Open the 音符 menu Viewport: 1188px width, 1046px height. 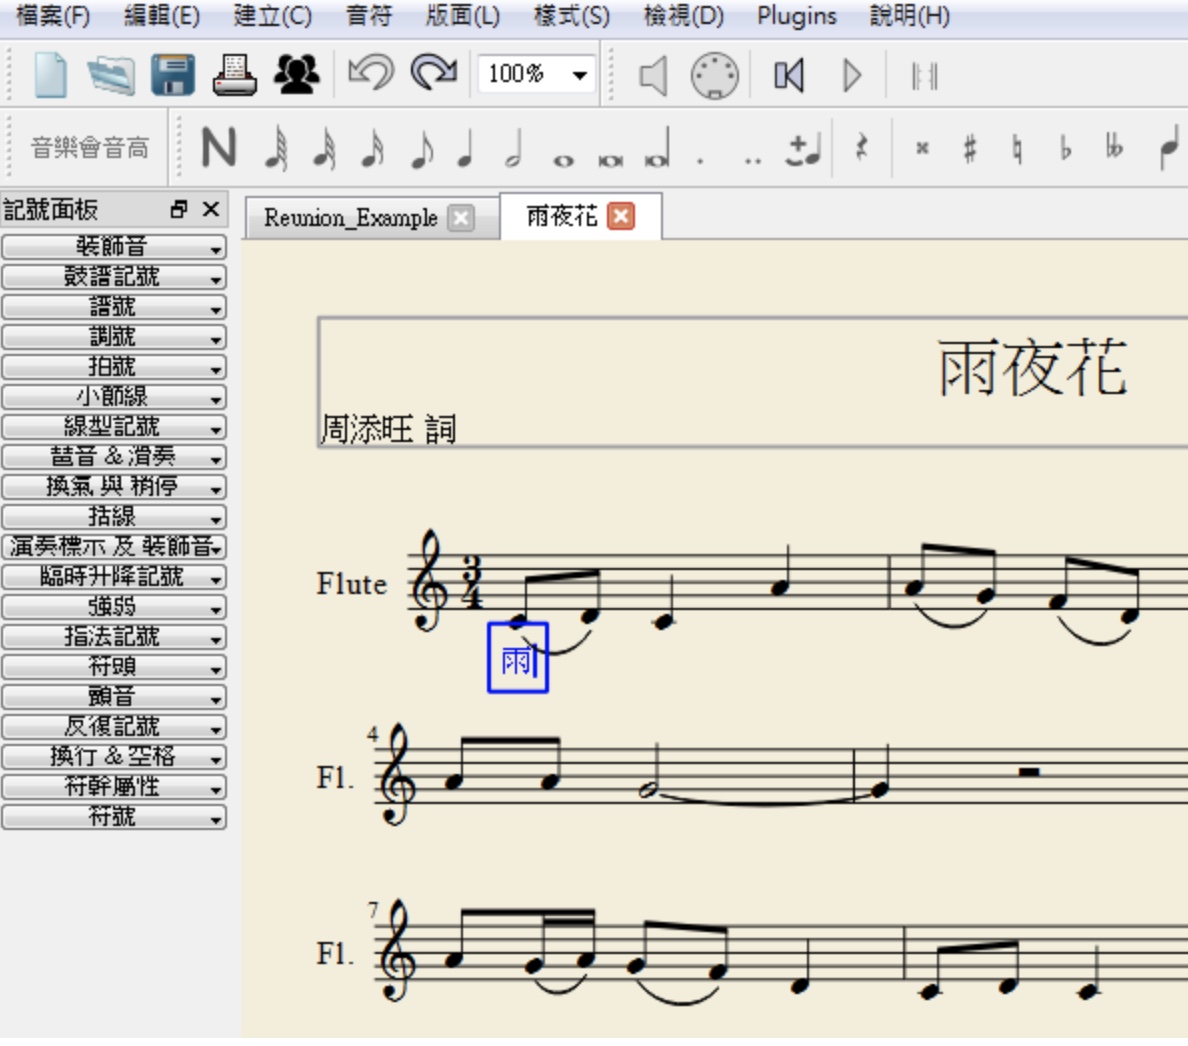pos(369,16)
